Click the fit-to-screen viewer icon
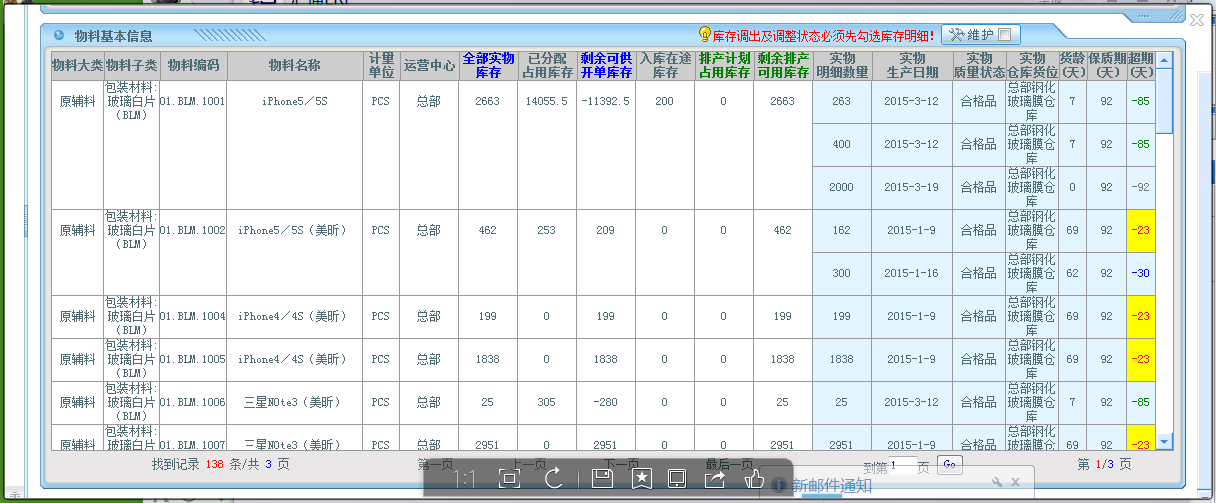Screen dimensions: 1216x503 (509, 479)
